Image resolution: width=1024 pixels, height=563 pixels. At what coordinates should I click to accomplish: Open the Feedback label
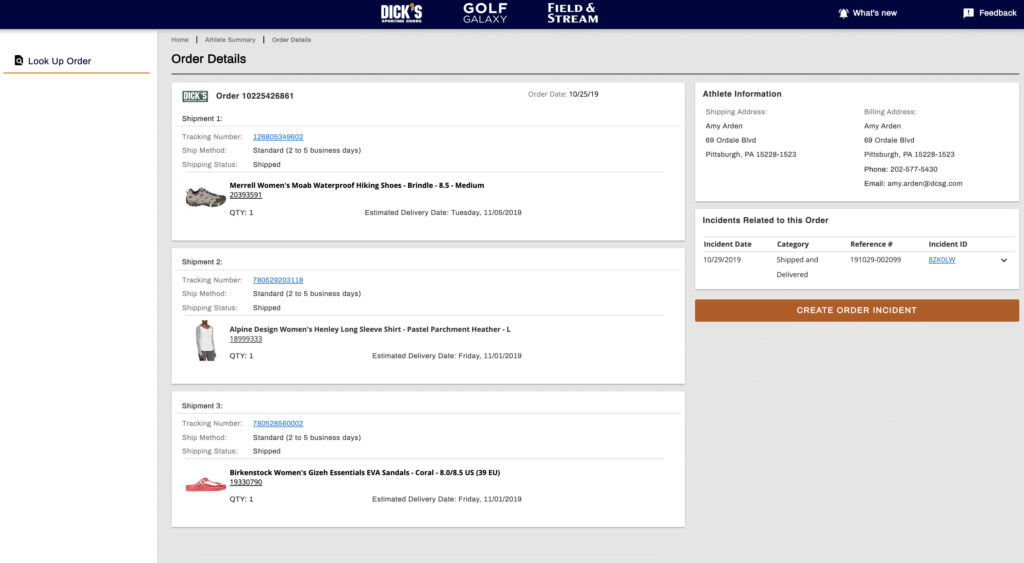click(997, 13)
